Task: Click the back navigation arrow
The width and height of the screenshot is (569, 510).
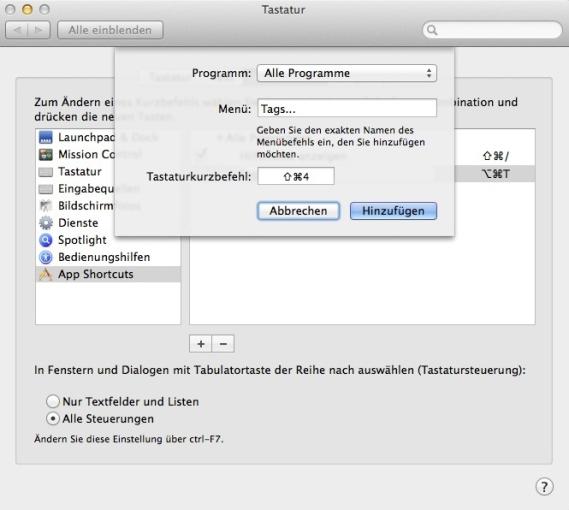Action: (17, 30)
